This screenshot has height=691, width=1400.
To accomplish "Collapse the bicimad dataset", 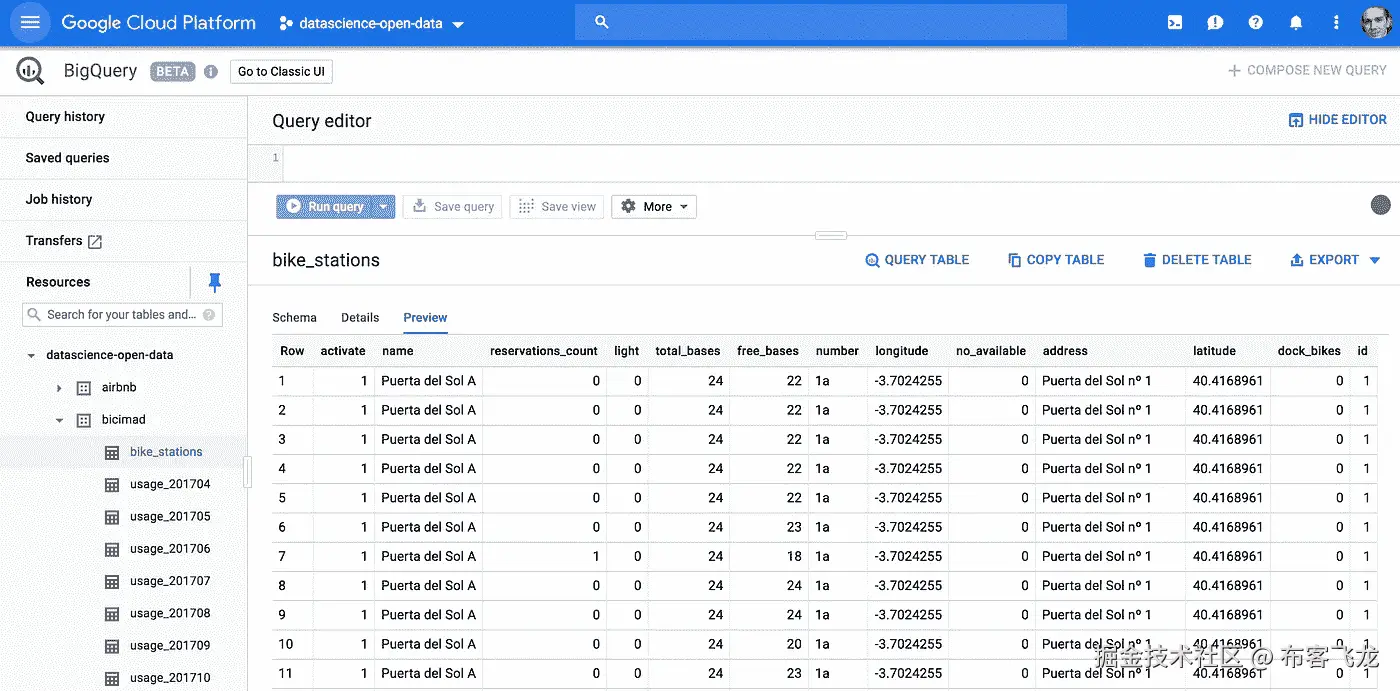I will coord(59,420).
